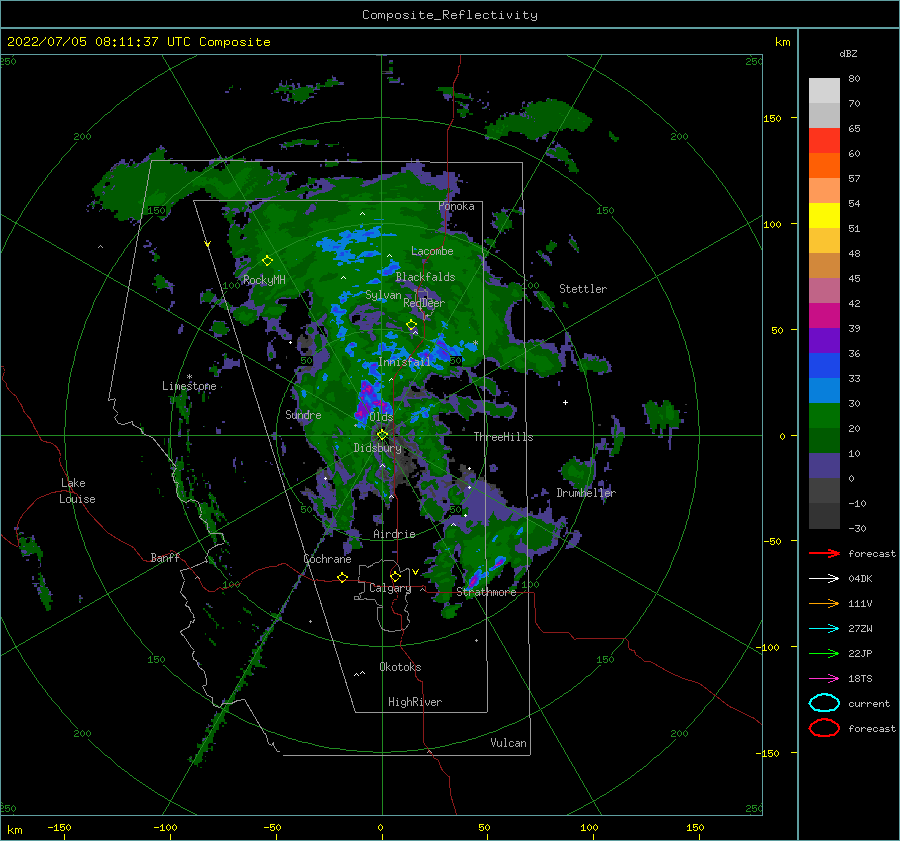Click the Blackfalds town label

coord(425,277)
